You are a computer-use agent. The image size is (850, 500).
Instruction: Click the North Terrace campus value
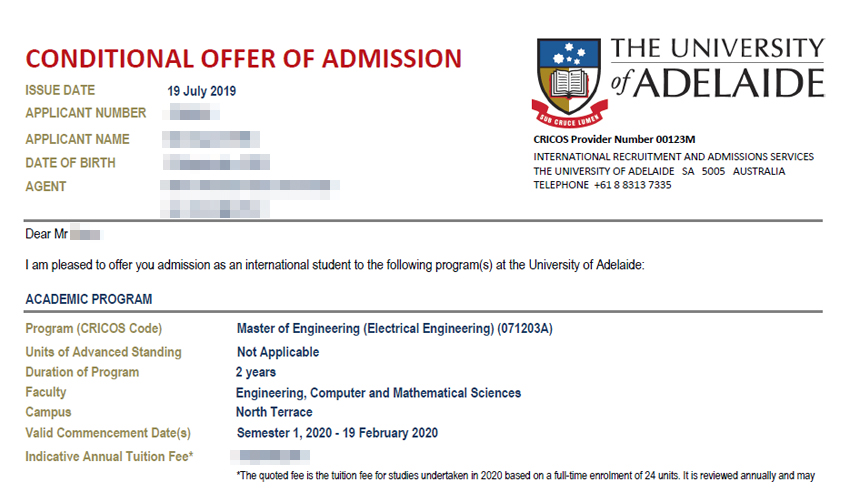(x=274, y=412)
